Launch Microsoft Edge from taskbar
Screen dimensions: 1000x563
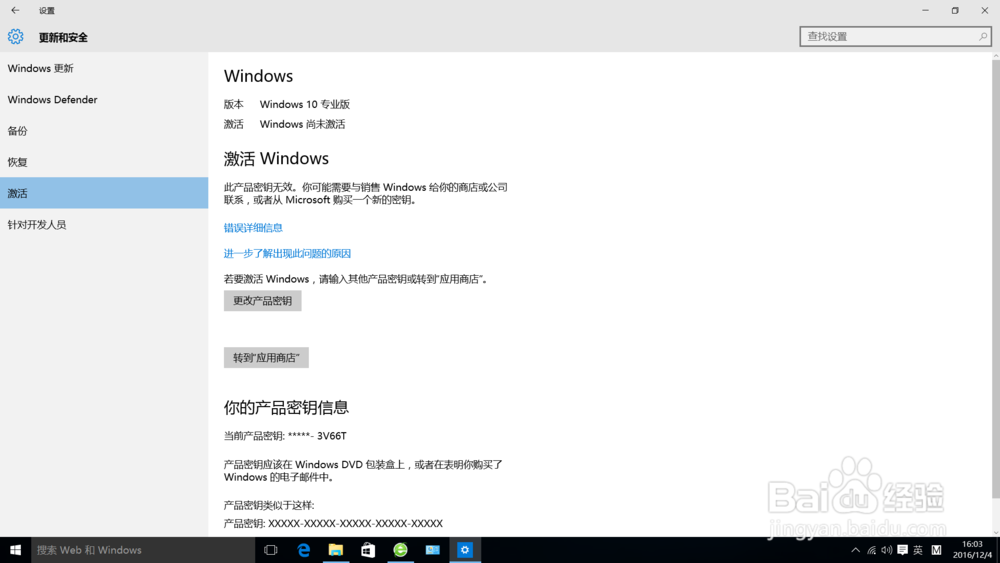[304, 550]
